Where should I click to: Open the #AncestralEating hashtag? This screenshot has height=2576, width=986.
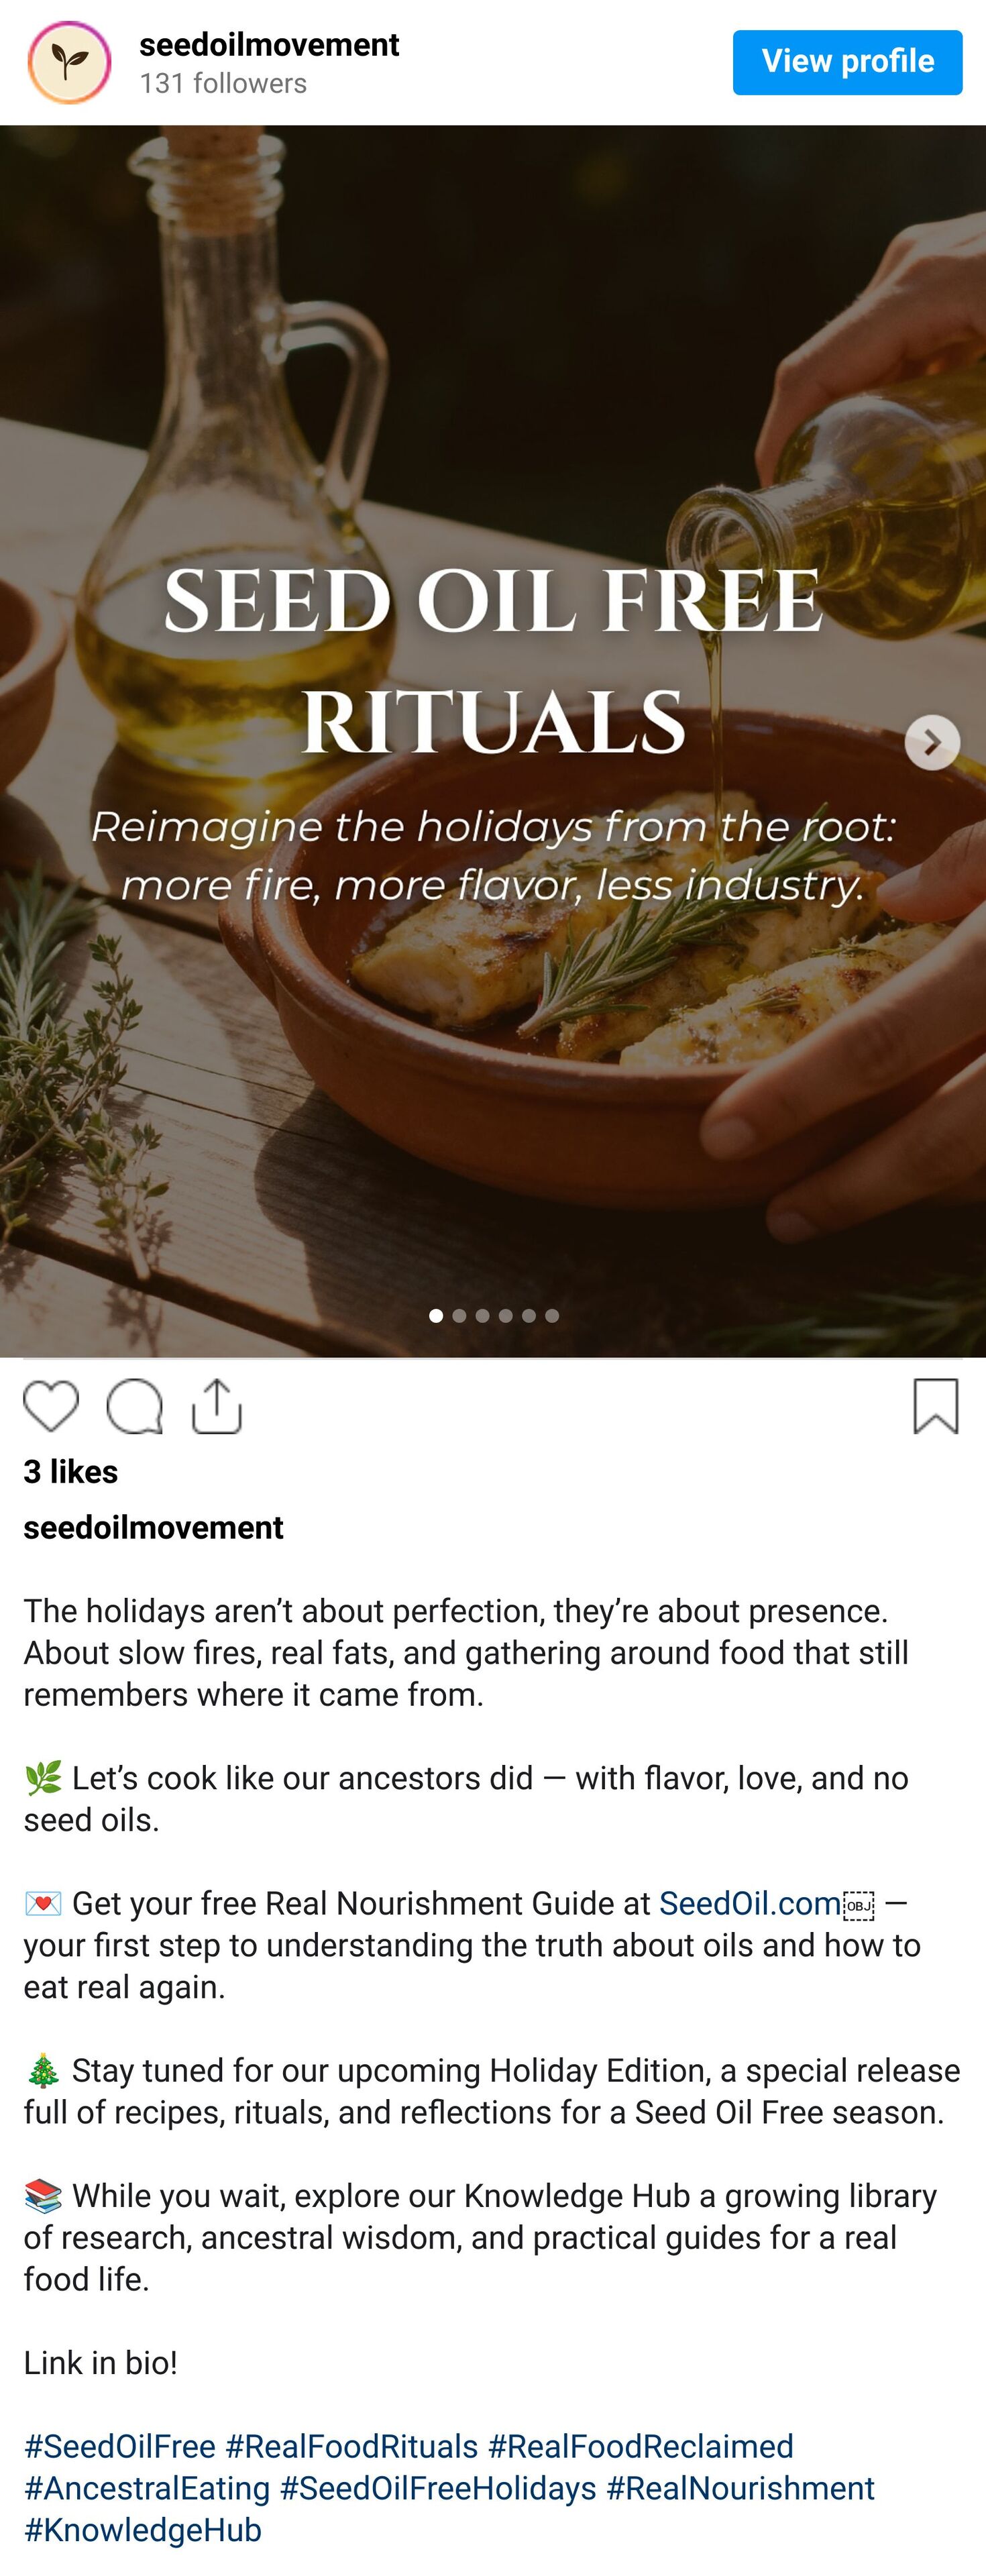point(147,2488)
